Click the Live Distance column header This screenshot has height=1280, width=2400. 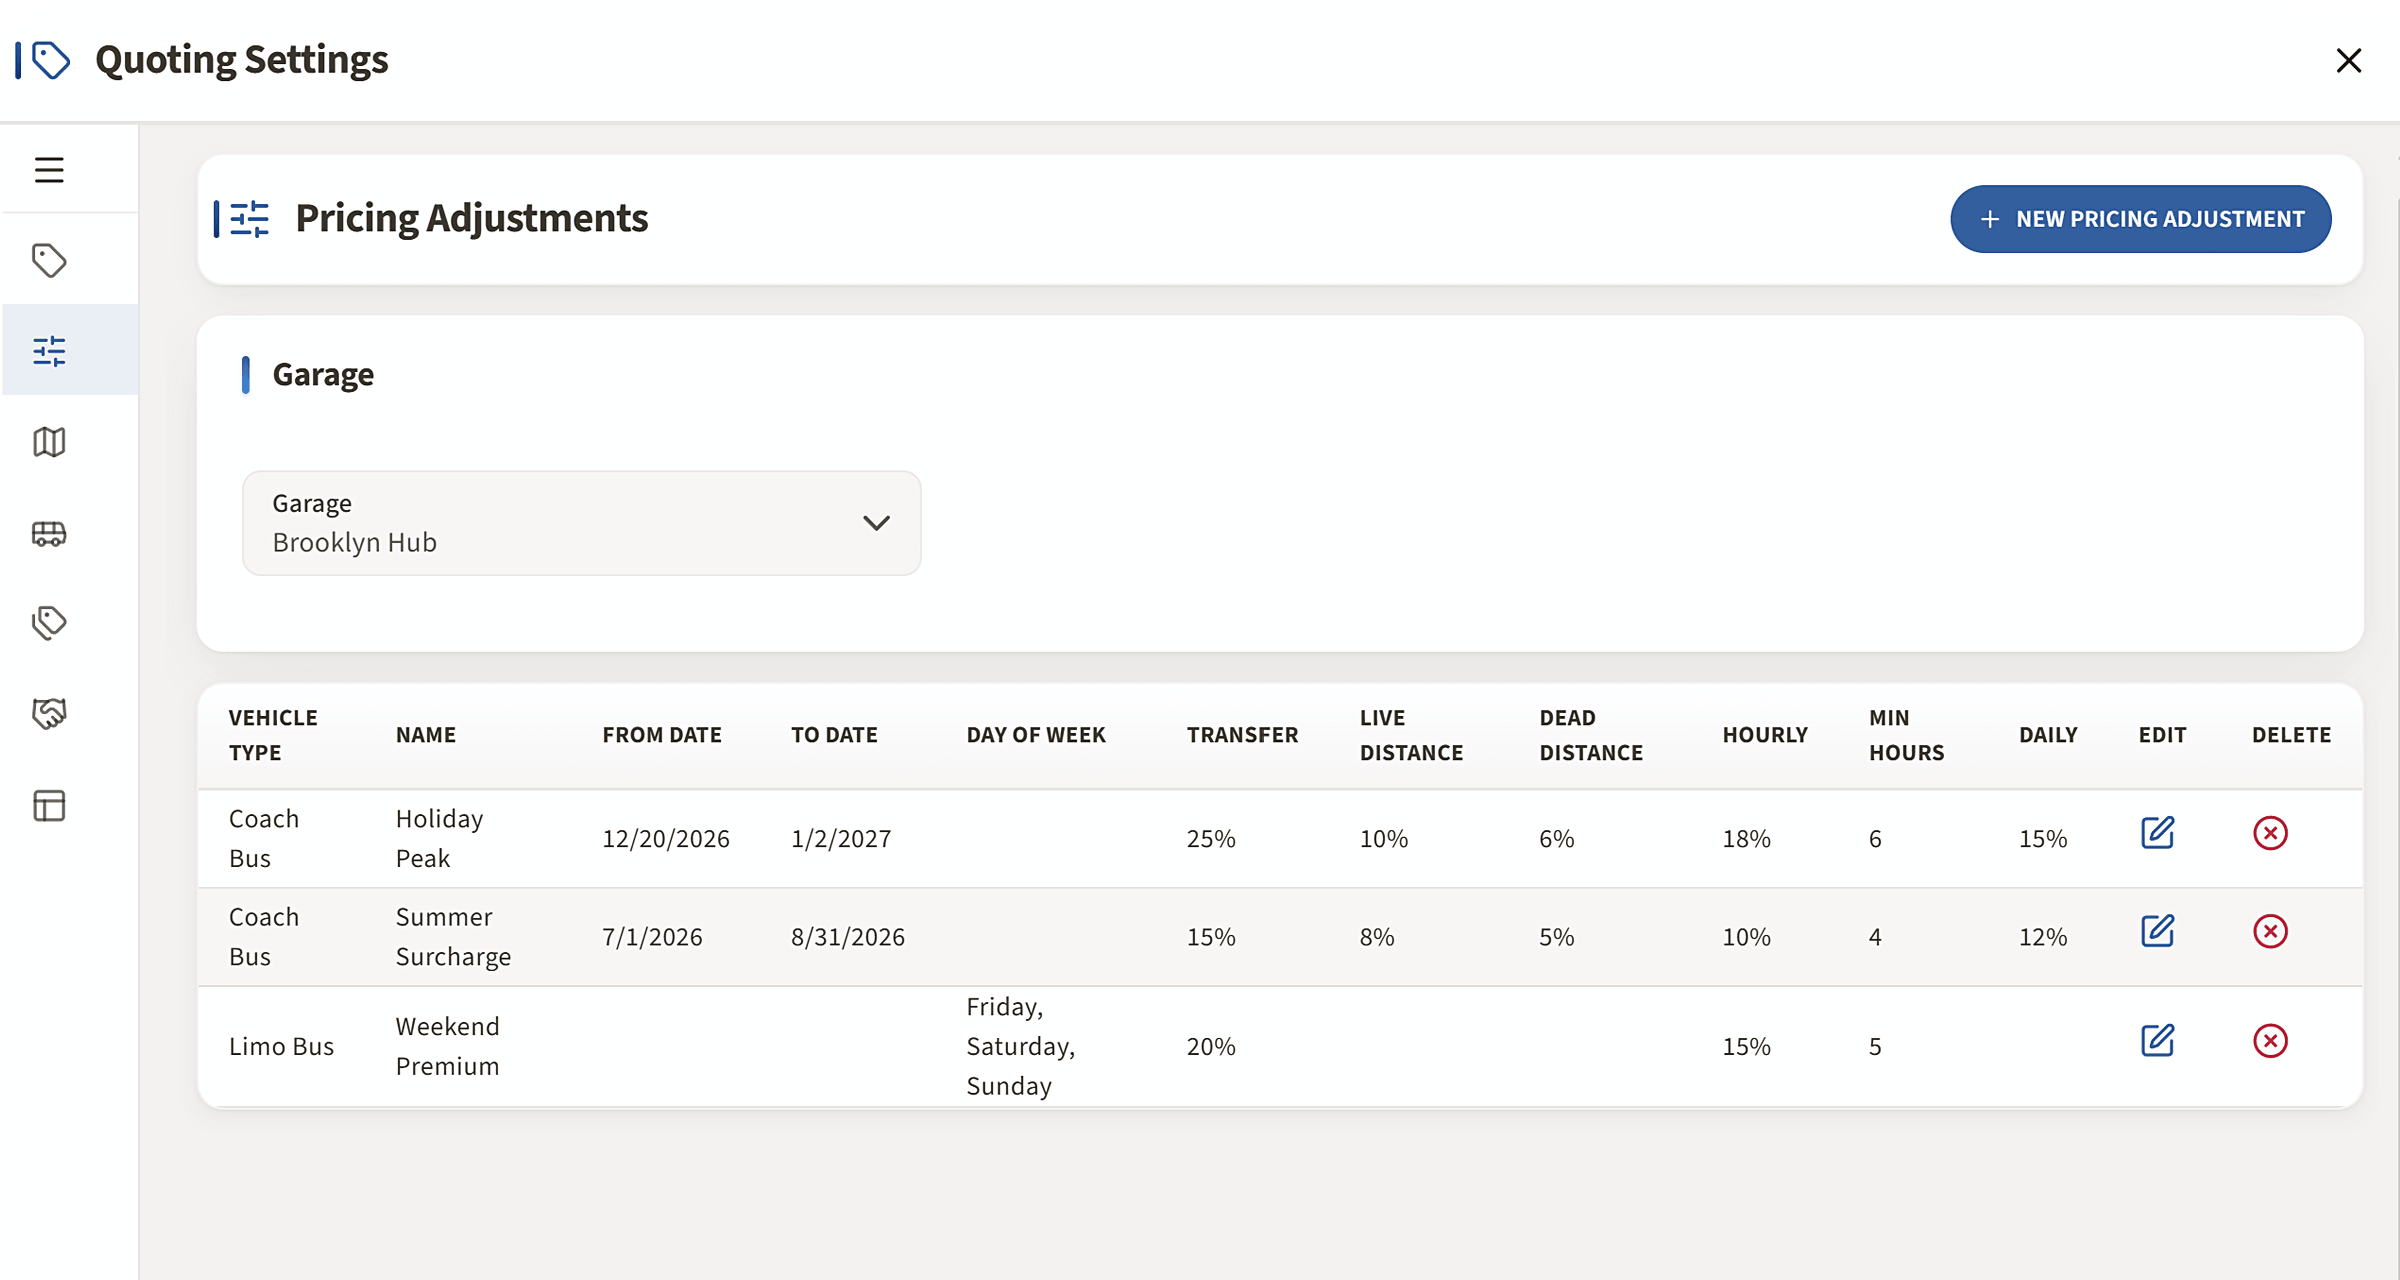pos(1411,735)
